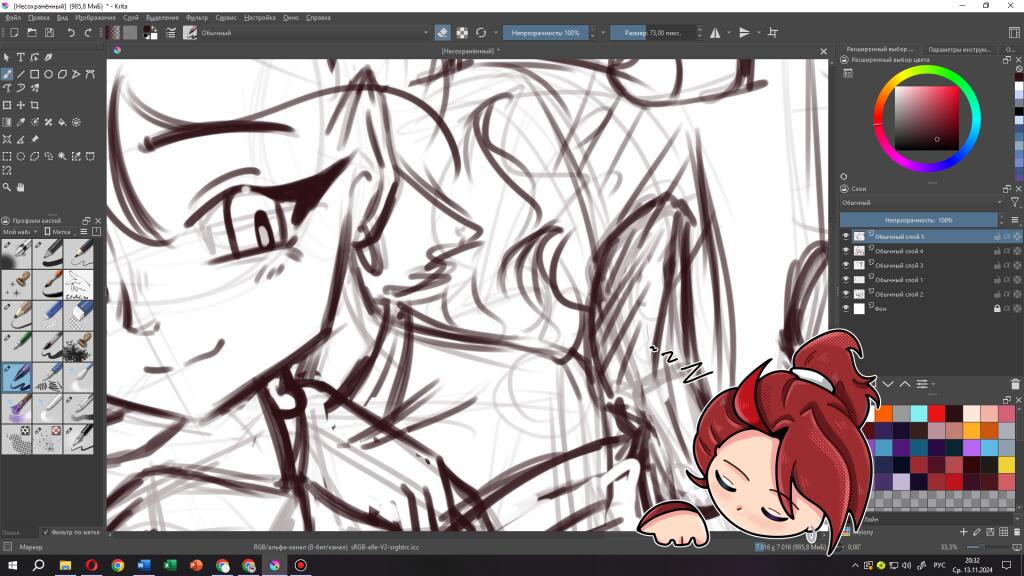
Task: Click the layer 'Непрозрачность: 100%' slider
Action: click(x=918, y=220)
